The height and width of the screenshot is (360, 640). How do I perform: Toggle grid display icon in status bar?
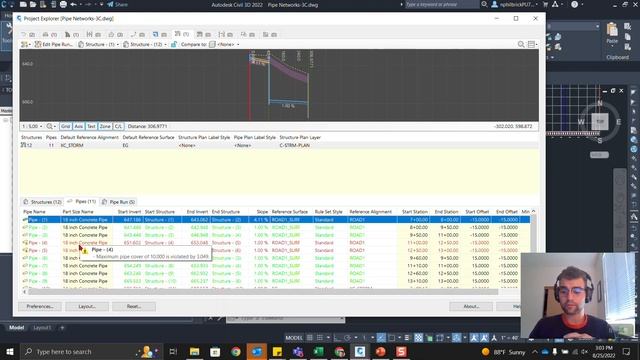pyautogui.click(x=310, y=338)
